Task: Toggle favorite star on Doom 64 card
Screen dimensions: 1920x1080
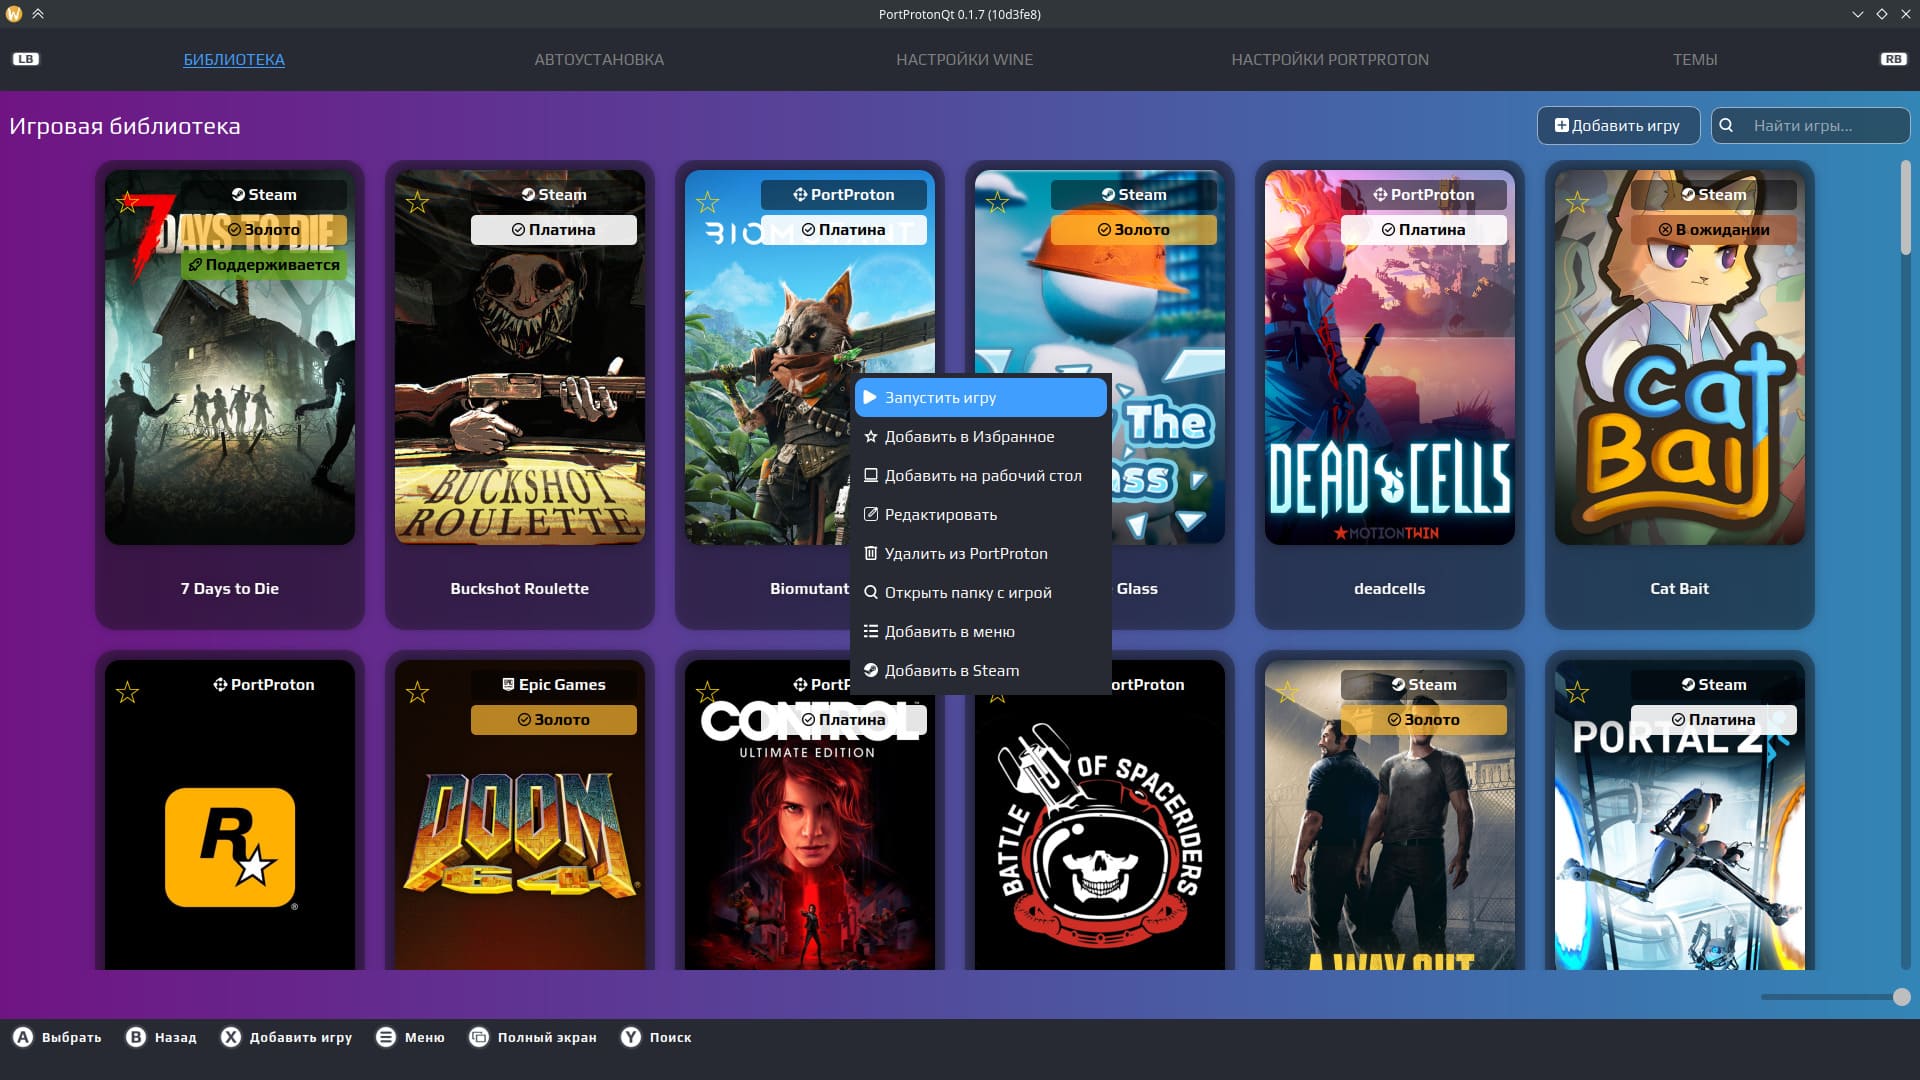Action: [x=417, y=692]
